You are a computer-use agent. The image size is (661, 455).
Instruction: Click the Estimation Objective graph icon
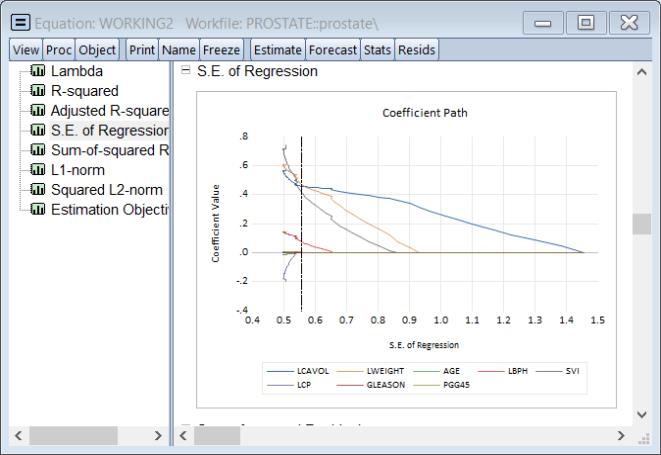pyautogui.click(x=39, y=209)
